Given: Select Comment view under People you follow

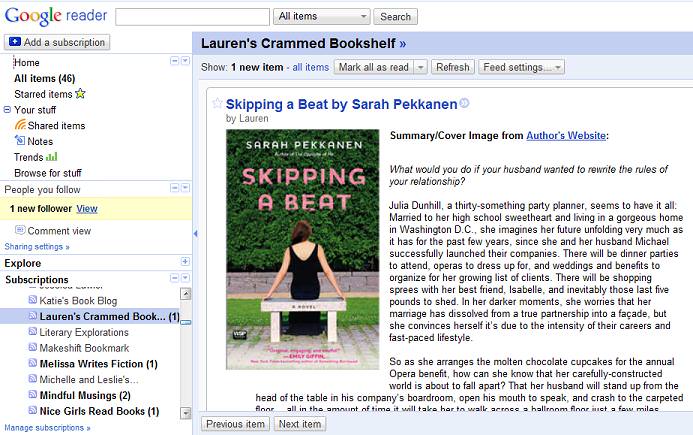Looking at the screenshot, I should point(59,231).
